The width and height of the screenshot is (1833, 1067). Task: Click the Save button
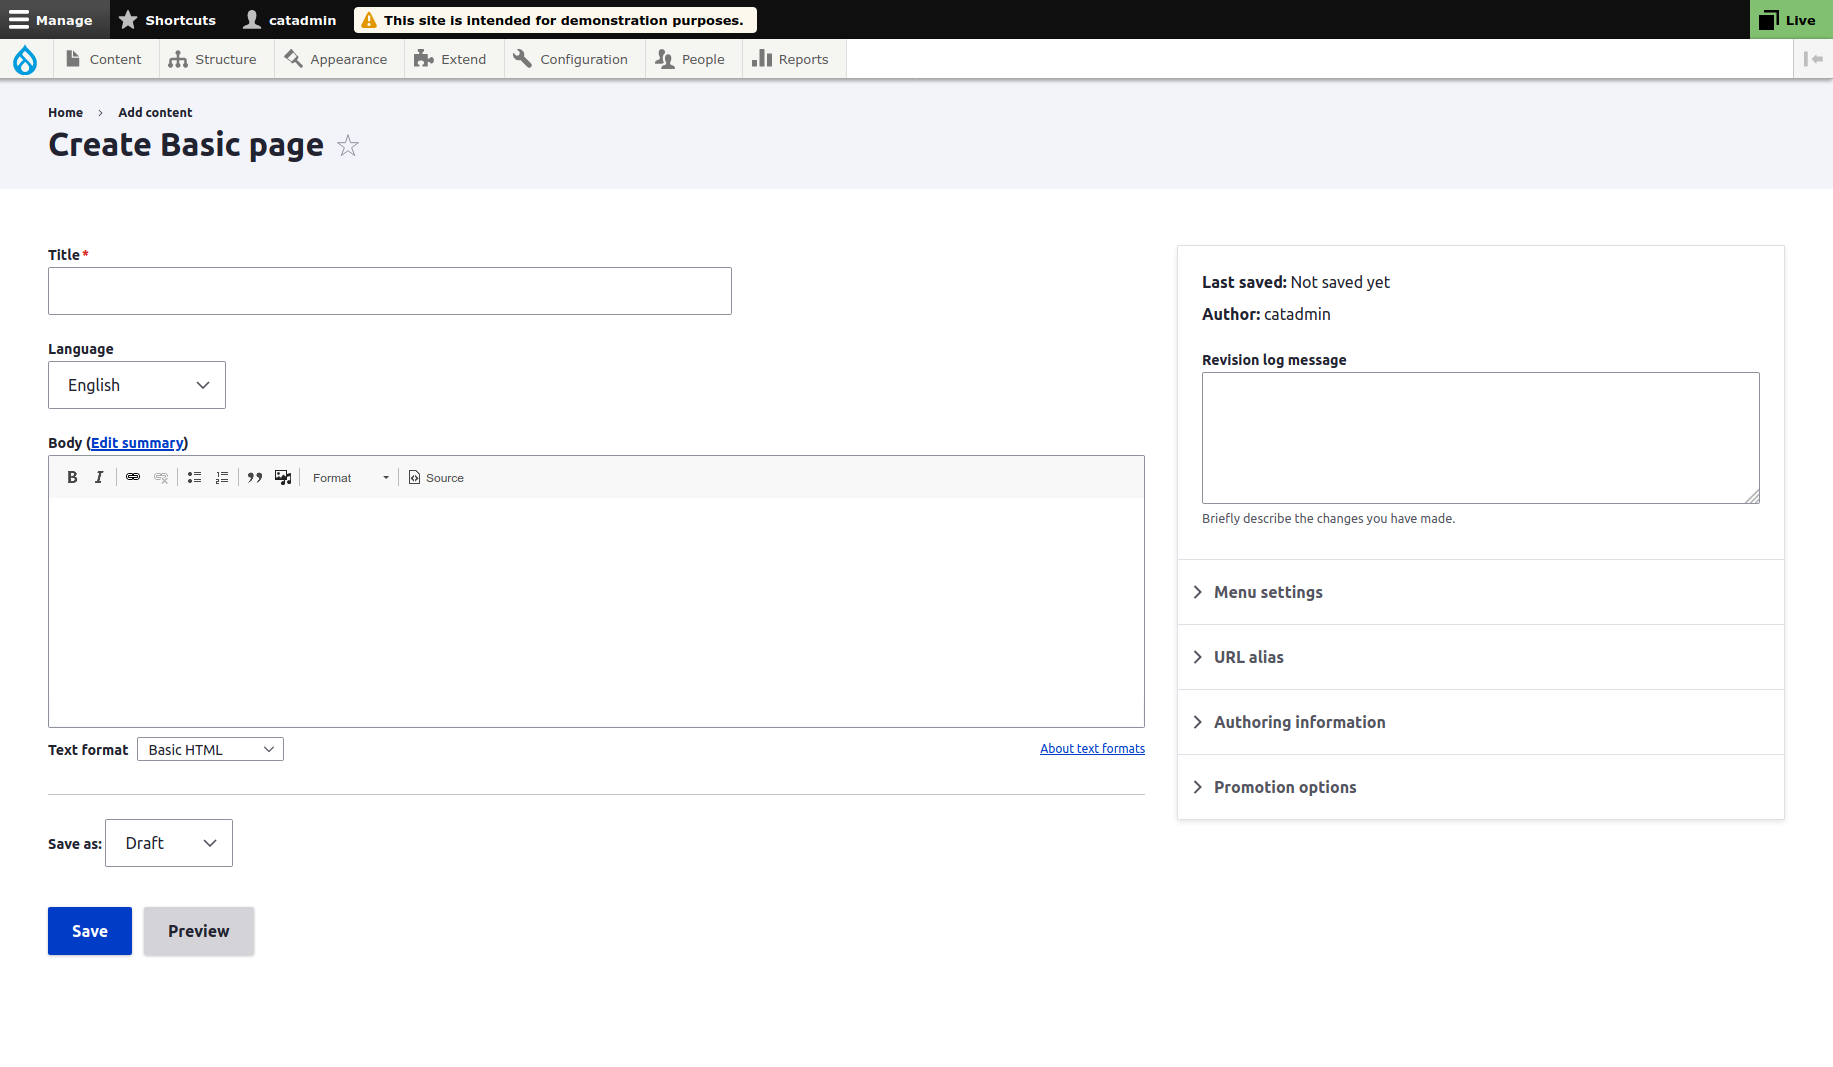[89, 931]
